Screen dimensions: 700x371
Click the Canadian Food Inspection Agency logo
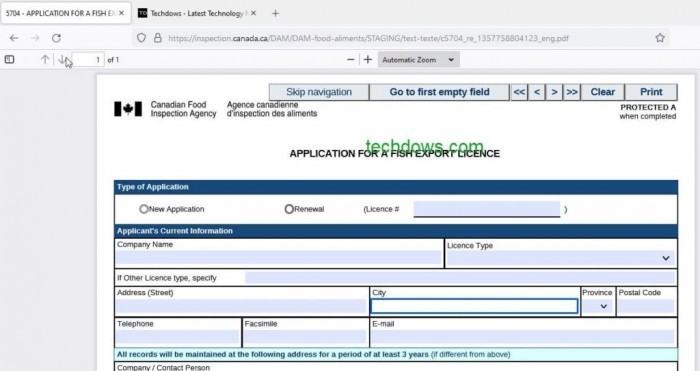click(x=128, y=109)
